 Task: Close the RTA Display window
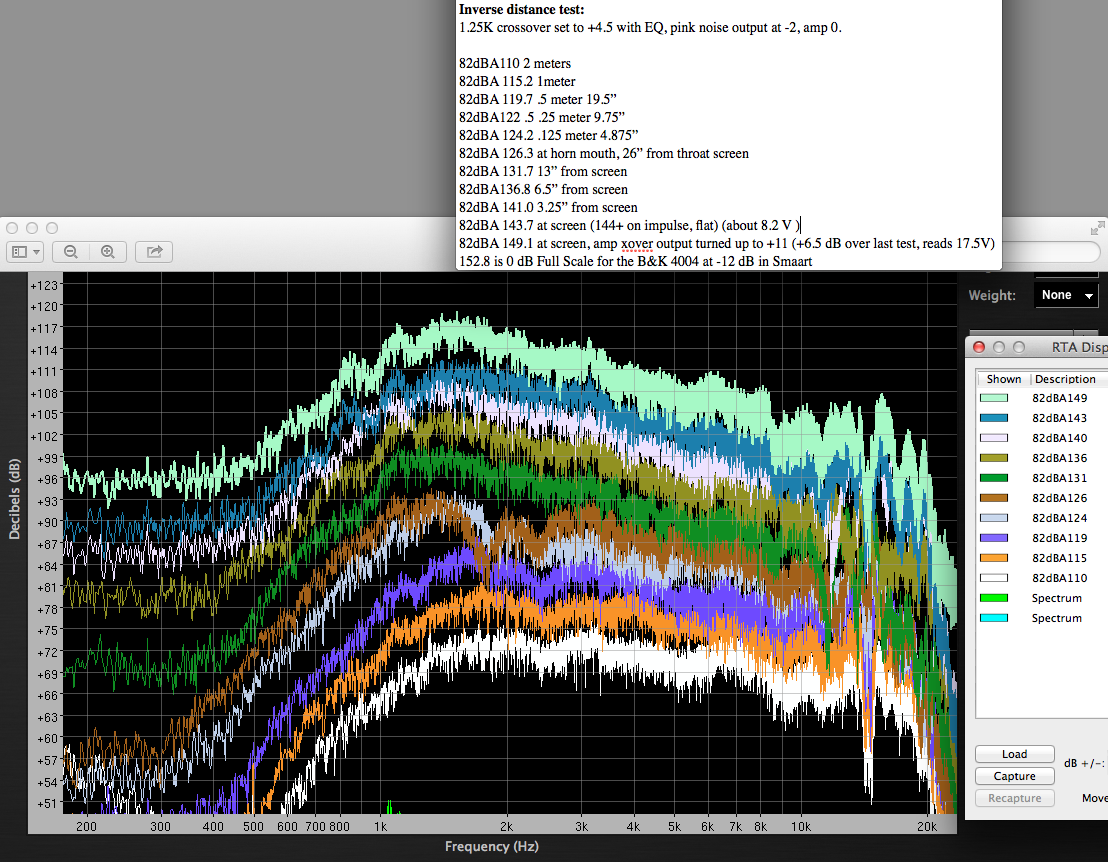click(x=979, y=347)
